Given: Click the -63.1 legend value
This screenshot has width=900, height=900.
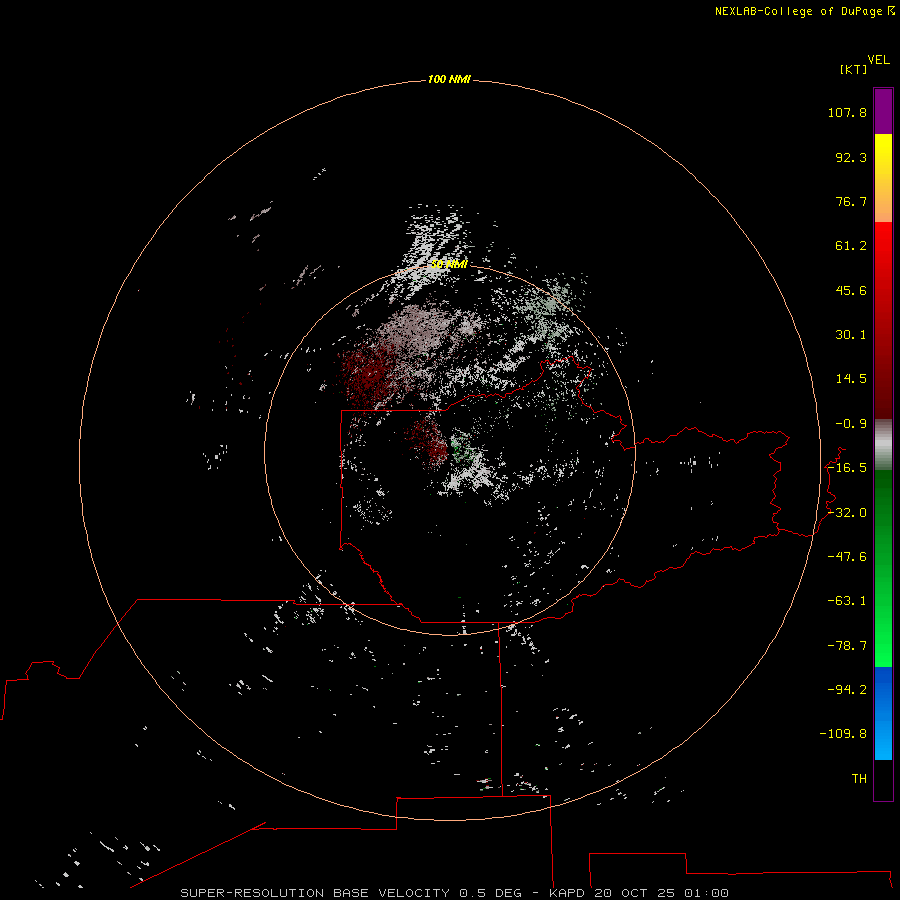Looking at the screenshot, I should (x=847, y=601).
